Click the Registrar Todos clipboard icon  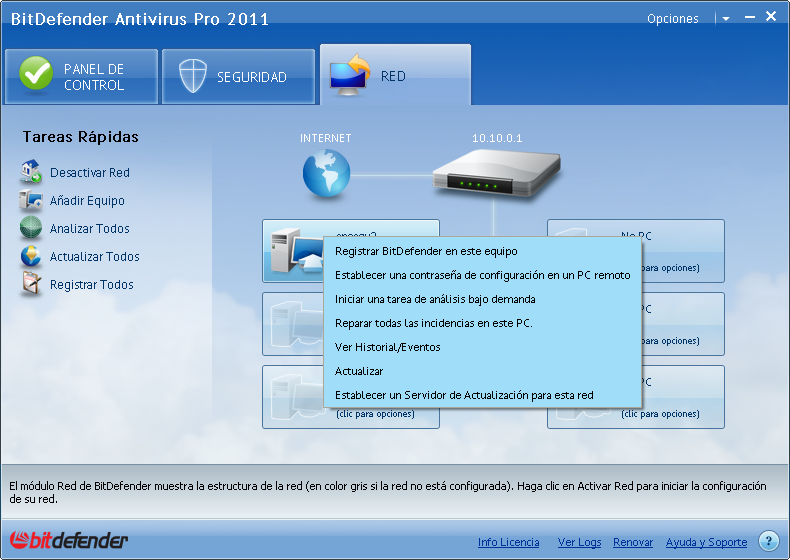point(31,284)
